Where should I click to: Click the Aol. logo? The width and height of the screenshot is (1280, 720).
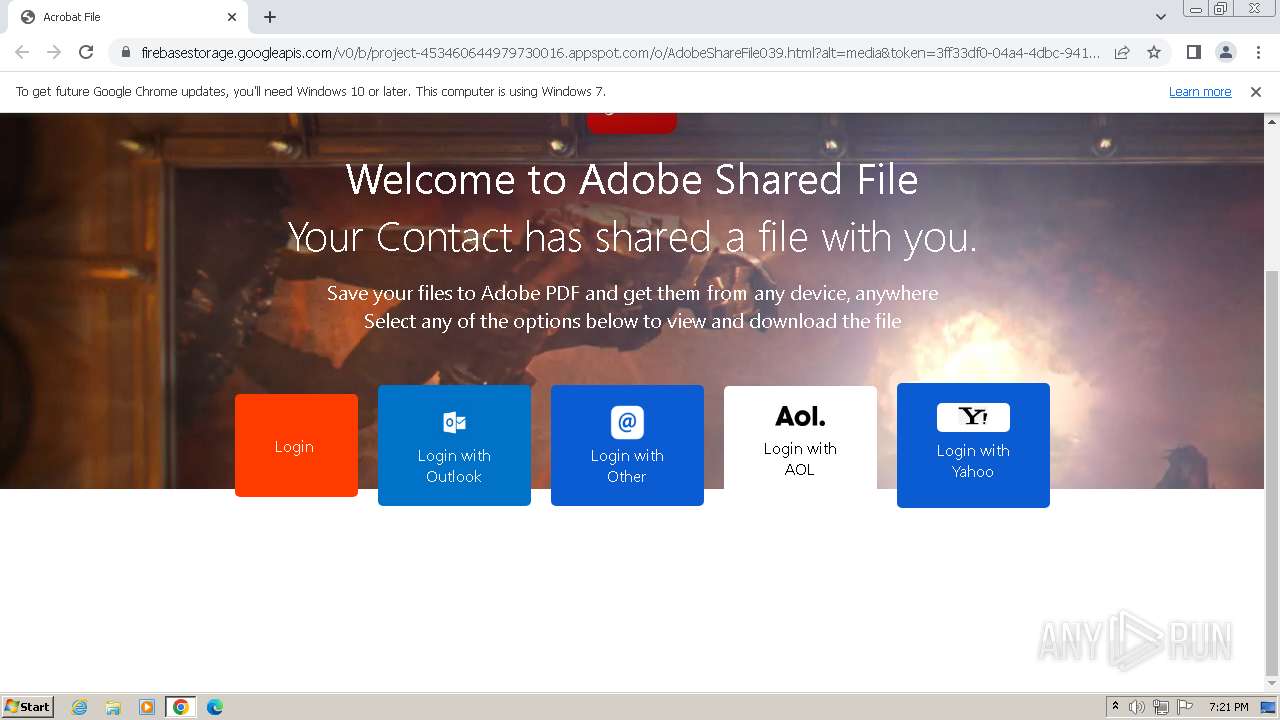800,416
